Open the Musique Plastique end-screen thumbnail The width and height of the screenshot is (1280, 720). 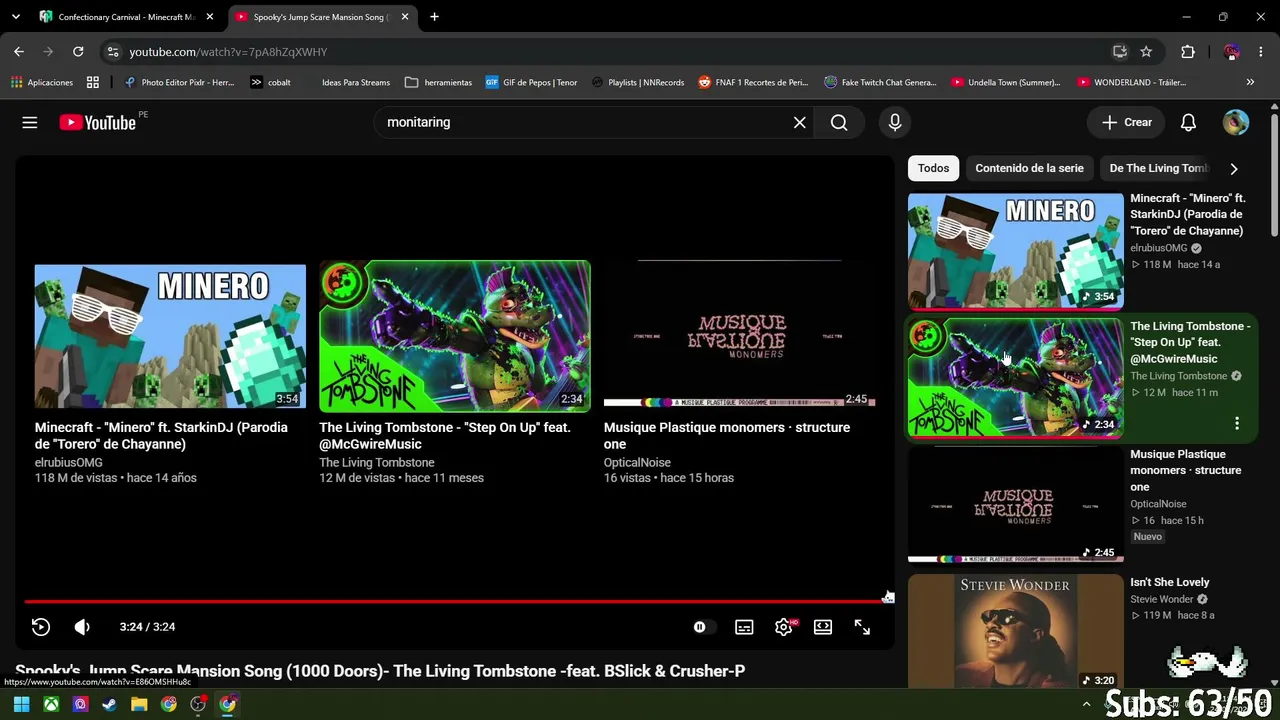[x=739, y=336]
